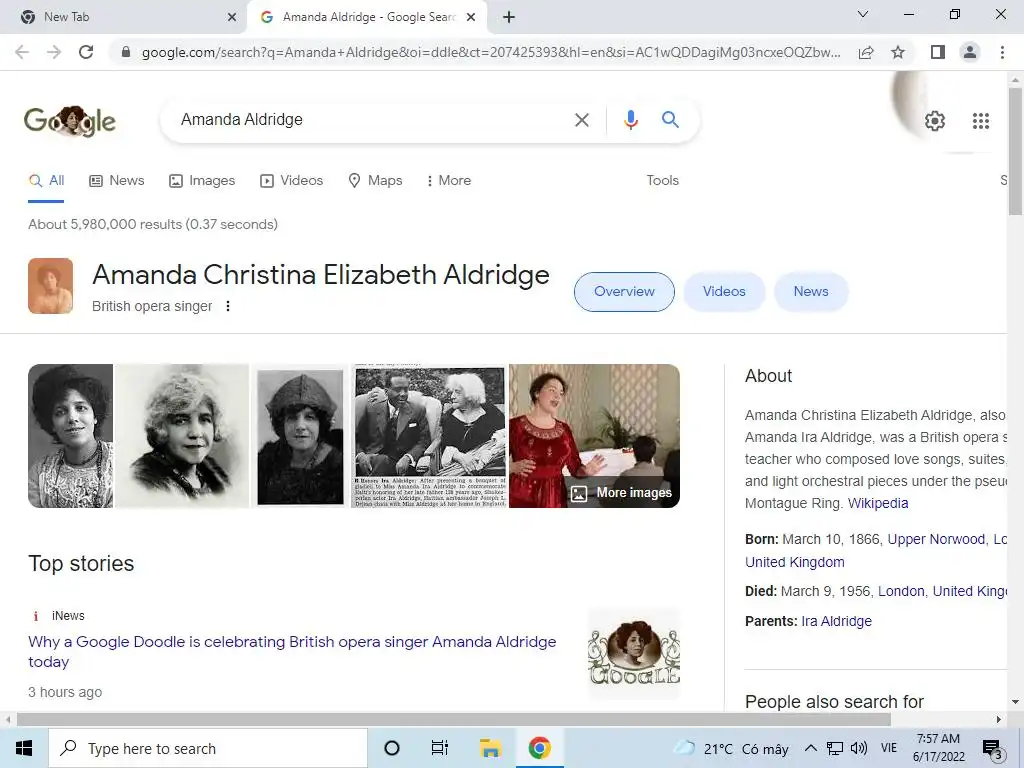
Task: Open second portrait of older woman
Action: (x=182, y=436)
